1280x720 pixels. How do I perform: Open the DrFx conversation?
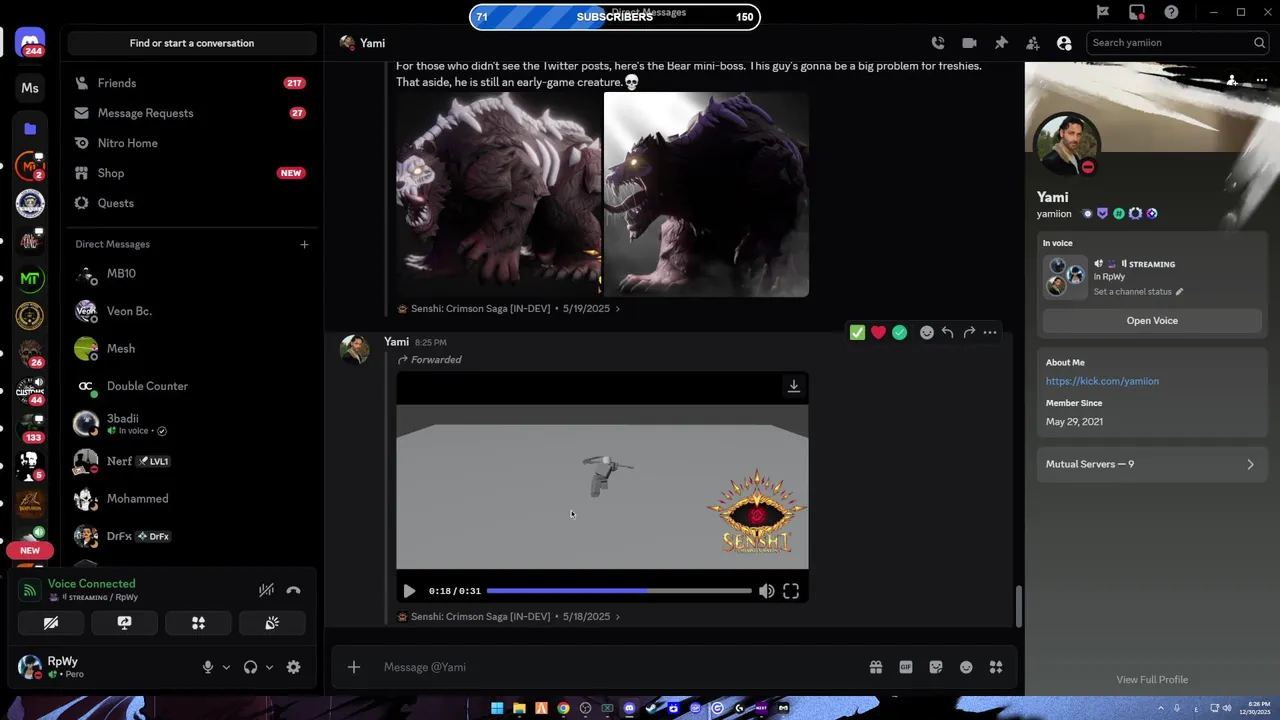coord(192,536)
